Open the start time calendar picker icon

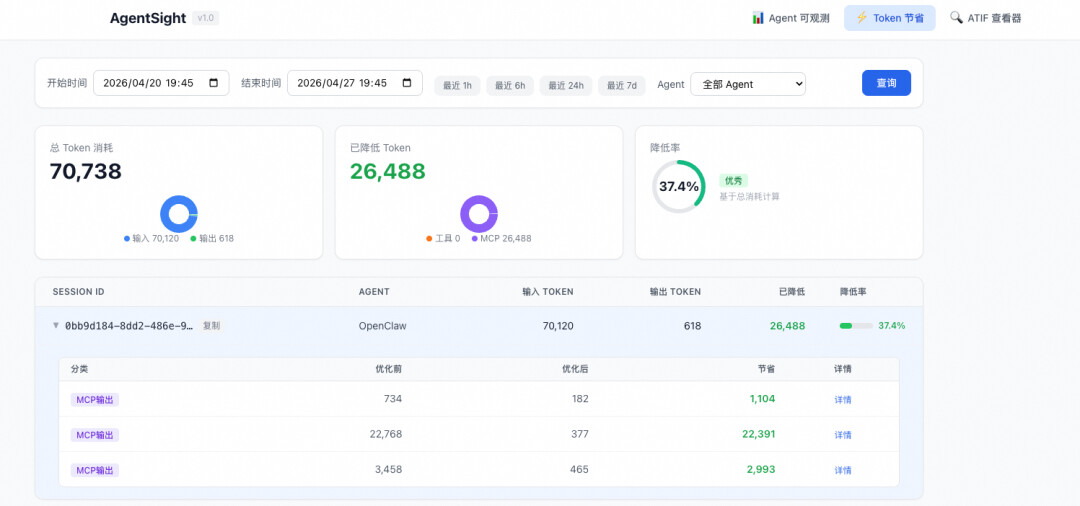coord(214,83)
